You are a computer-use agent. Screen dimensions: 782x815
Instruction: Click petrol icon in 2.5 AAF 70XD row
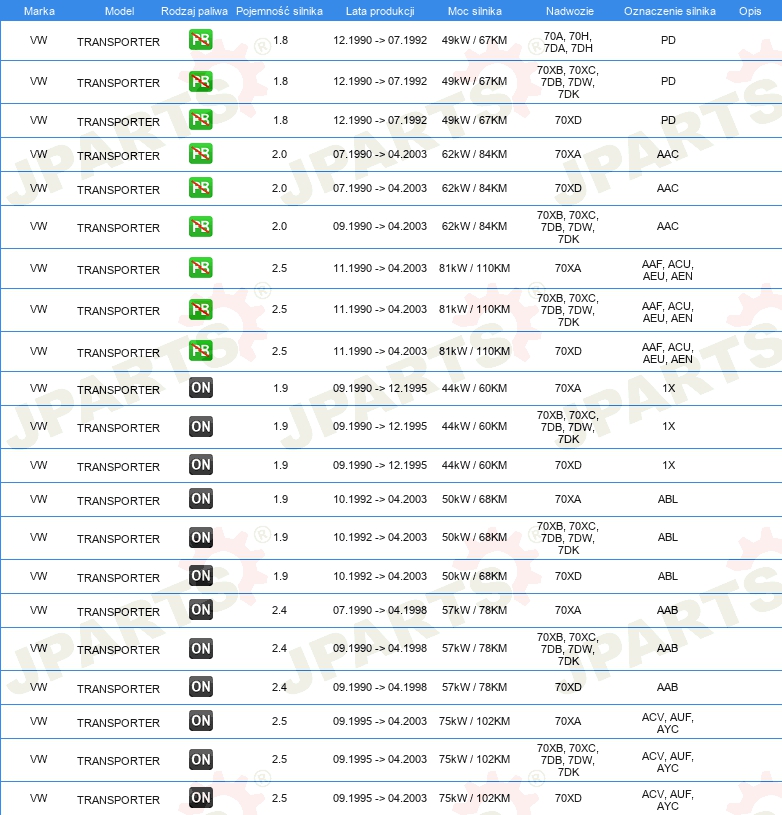click(x=201, y=351)
